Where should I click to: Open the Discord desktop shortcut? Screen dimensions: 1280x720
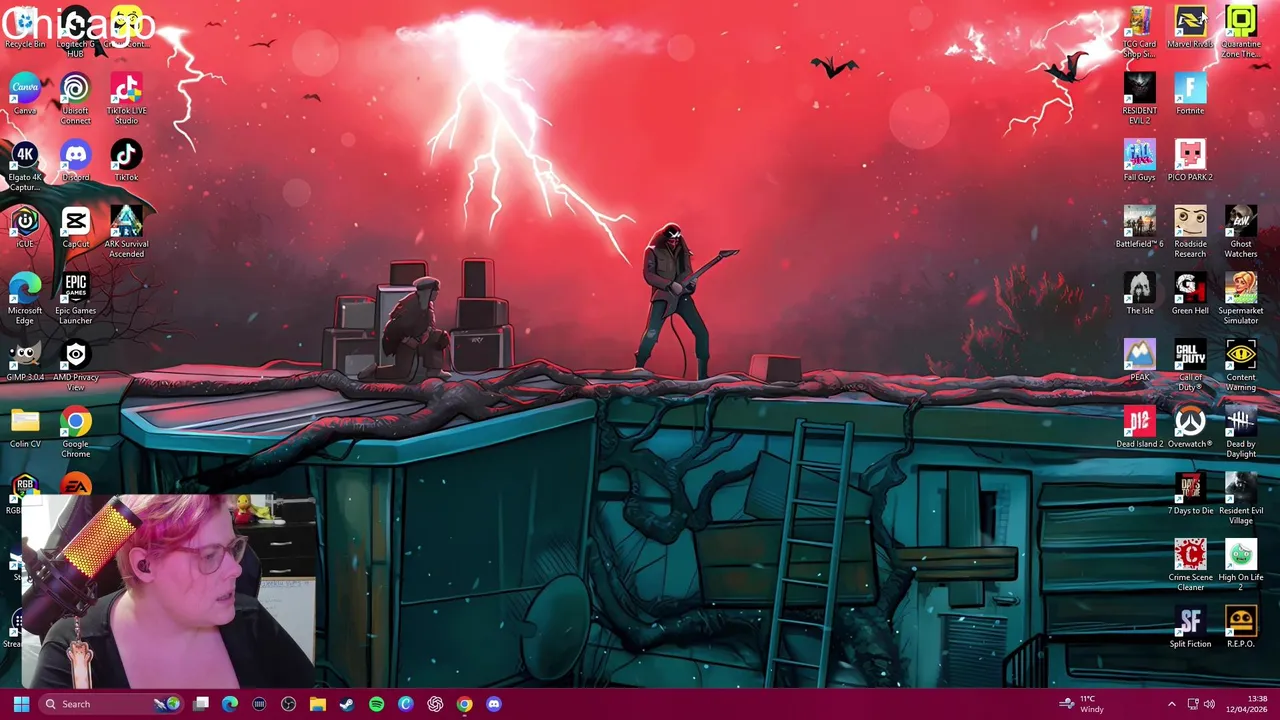tap(75, 160)
